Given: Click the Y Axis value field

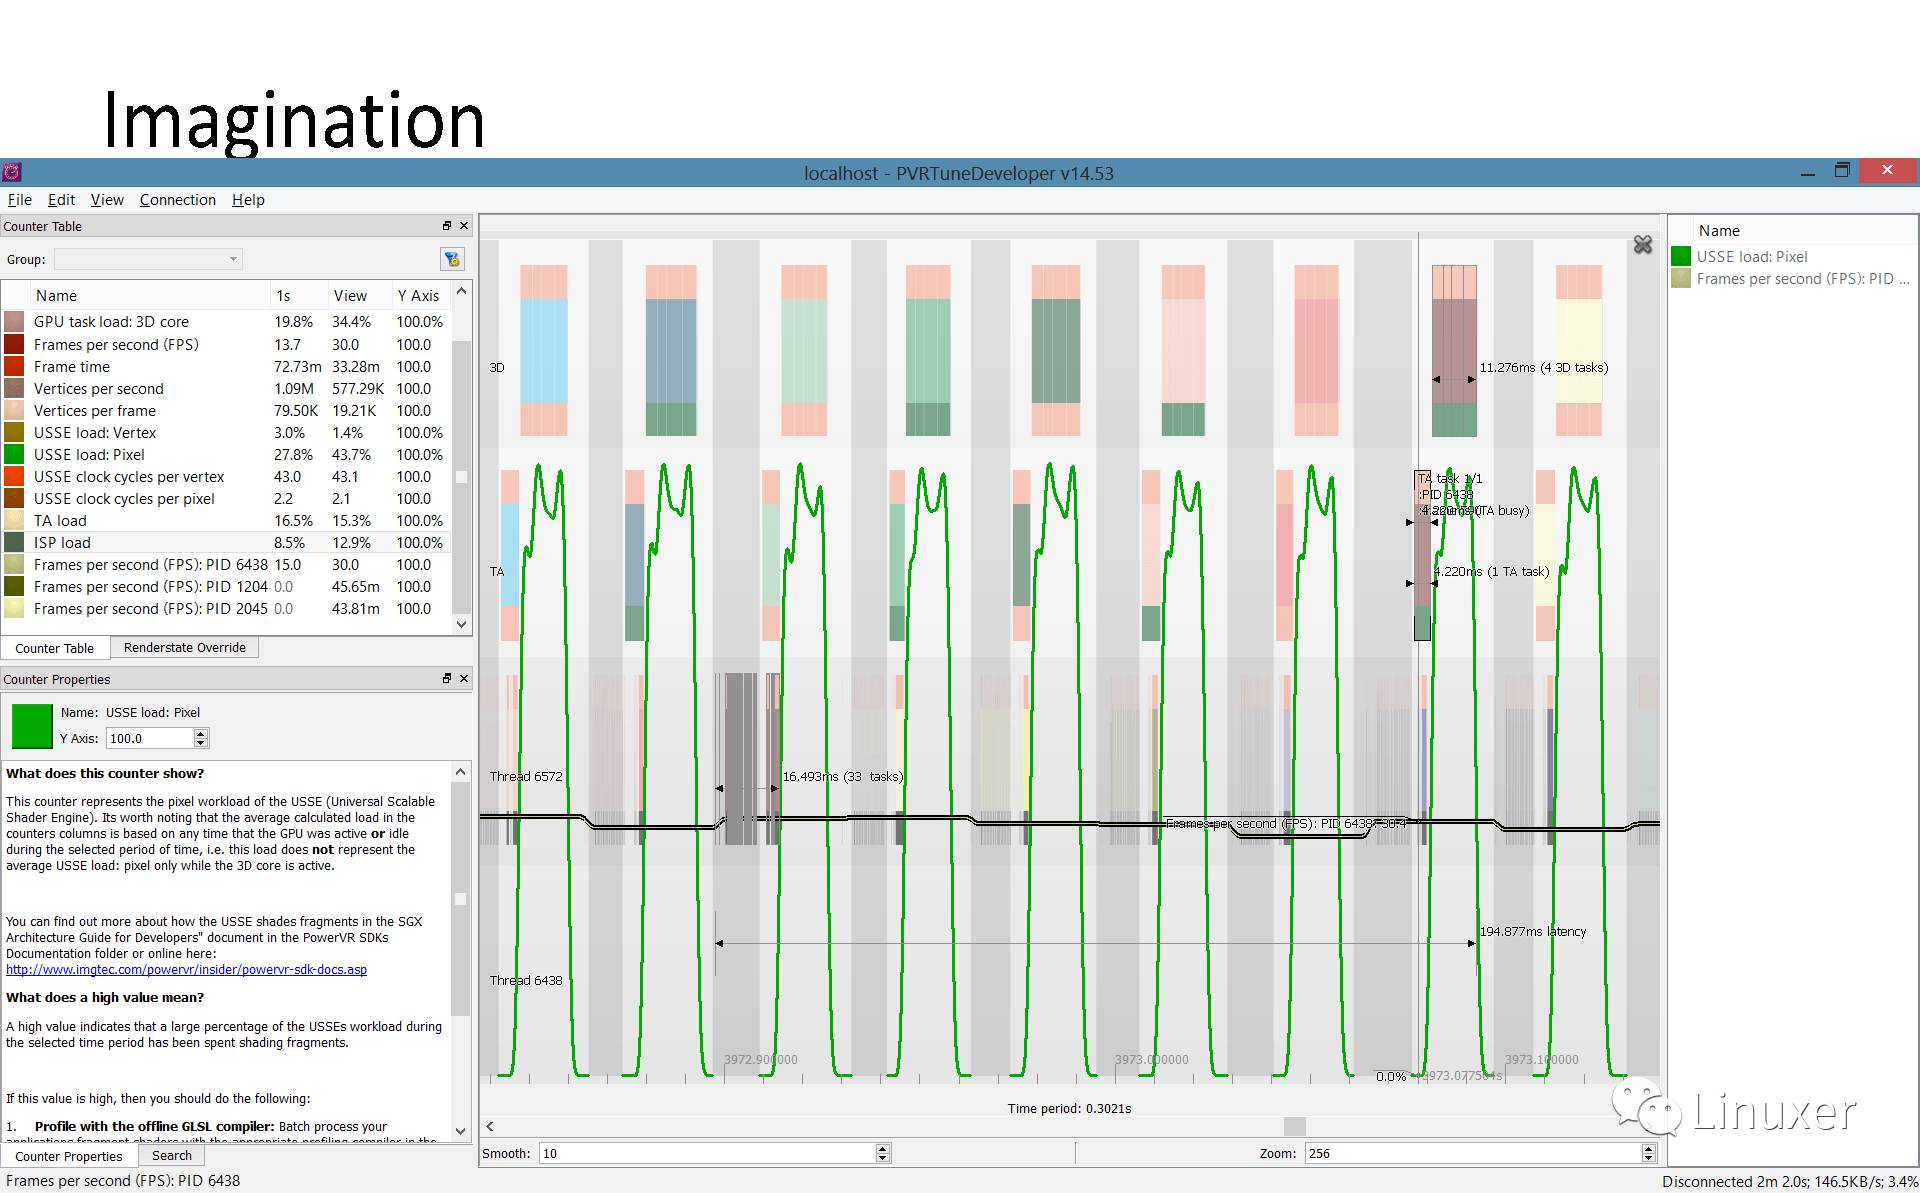Looking at the screenshot, I should point(148,738).
